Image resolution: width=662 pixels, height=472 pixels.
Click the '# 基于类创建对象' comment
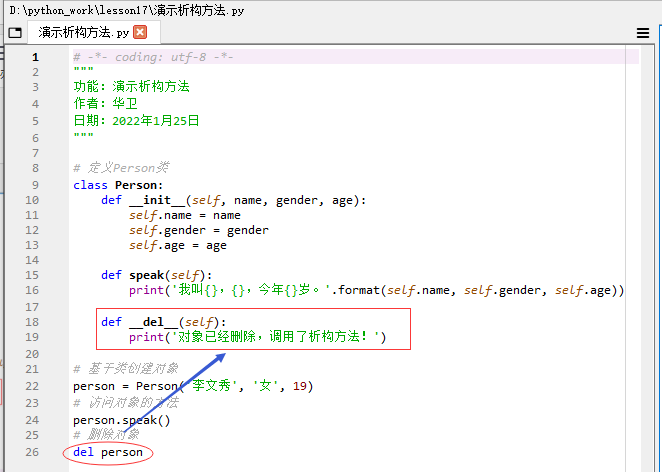[125, 369]
